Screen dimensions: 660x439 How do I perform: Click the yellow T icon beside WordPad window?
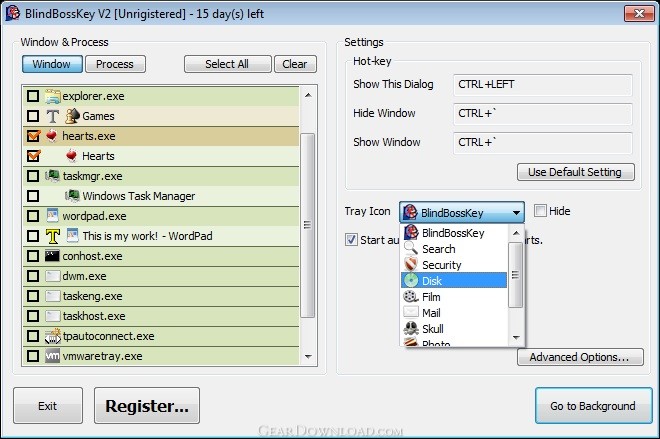point(53,236)
